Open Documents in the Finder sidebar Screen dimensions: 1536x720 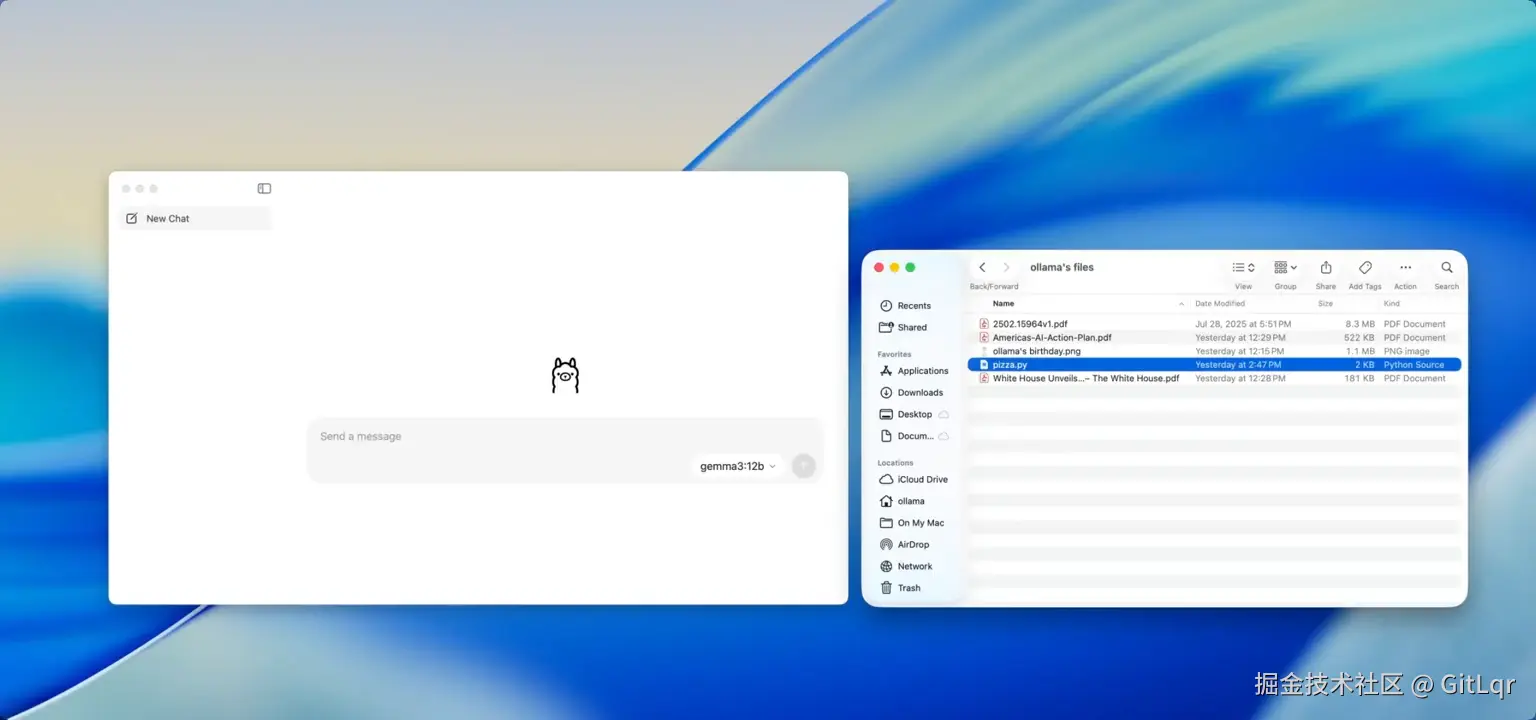click(x=915, y=436)
